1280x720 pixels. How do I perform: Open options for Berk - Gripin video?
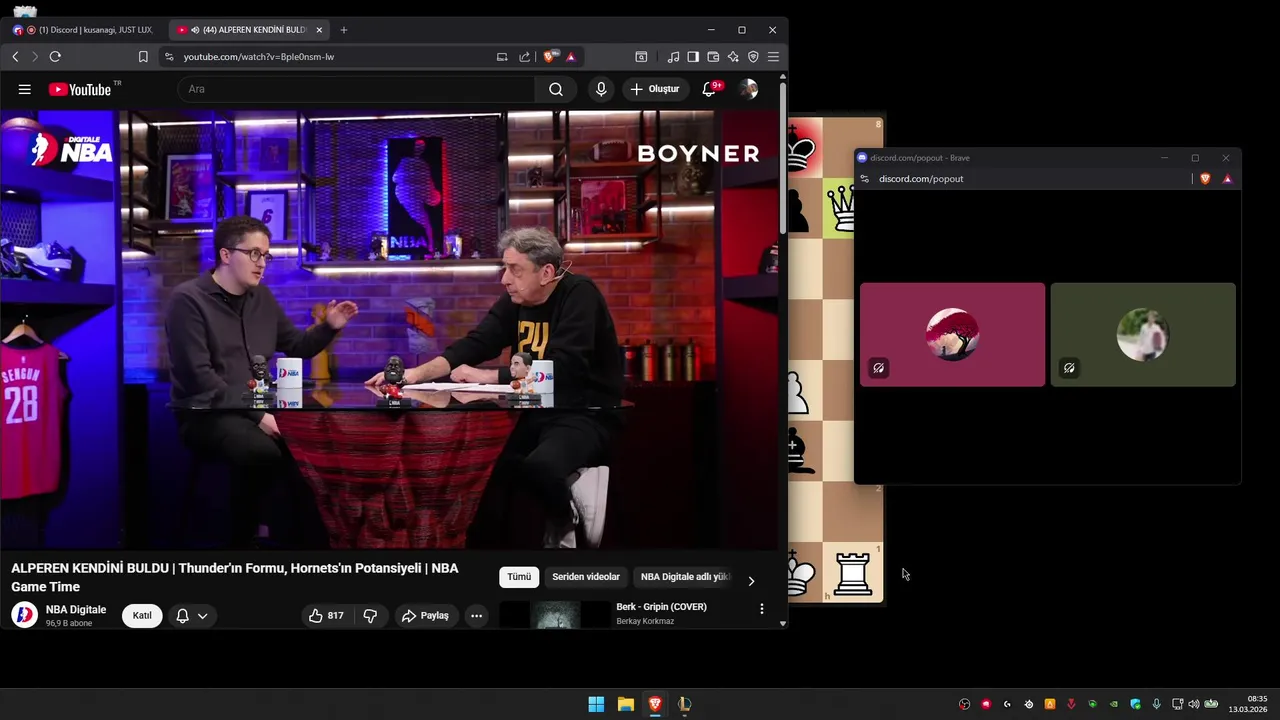[761, 609]
